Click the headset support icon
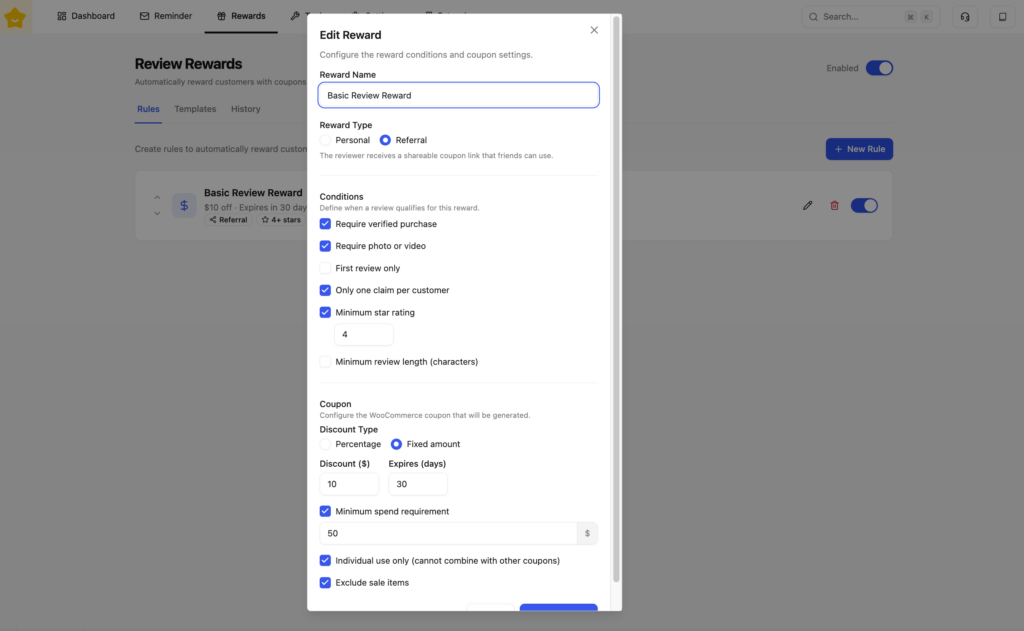The image size is (1024, 631). pyautogui.click(x=965, y=17)
